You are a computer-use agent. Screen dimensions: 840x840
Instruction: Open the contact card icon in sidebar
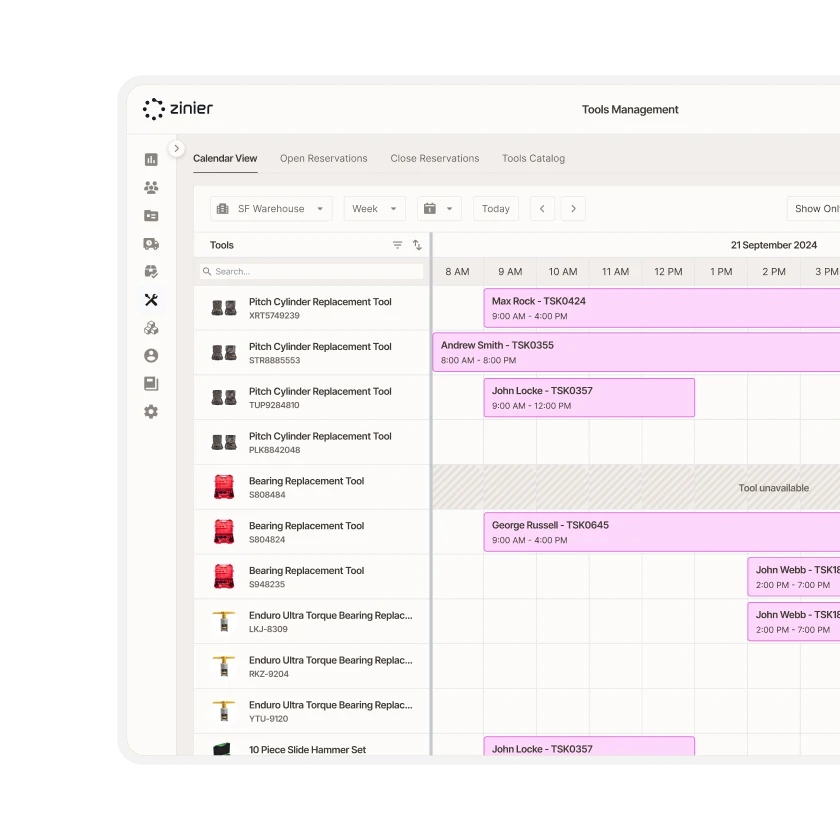click(x=151, y=215)
